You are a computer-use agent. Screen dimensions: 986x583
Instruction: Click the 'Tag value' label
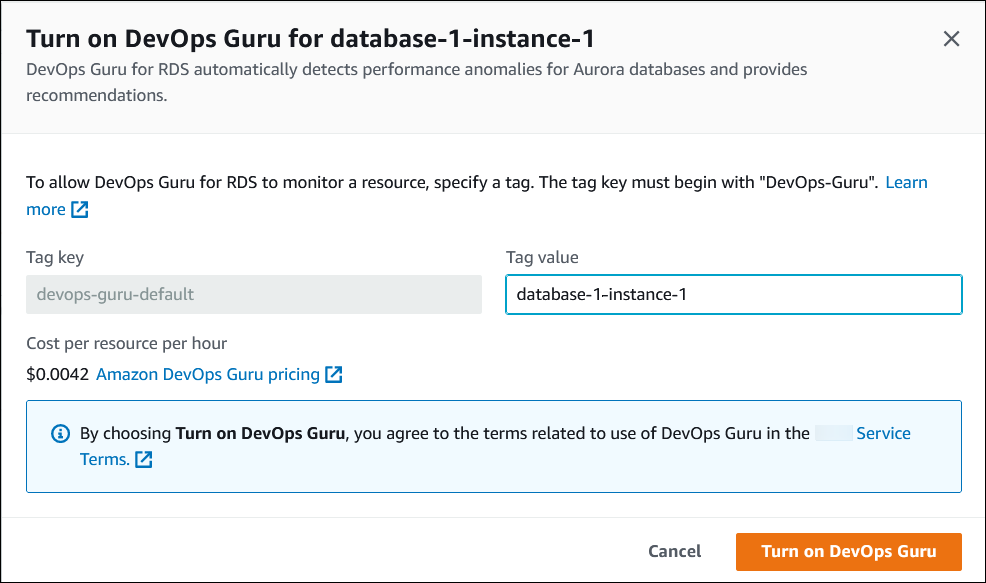tap(542, 258)
